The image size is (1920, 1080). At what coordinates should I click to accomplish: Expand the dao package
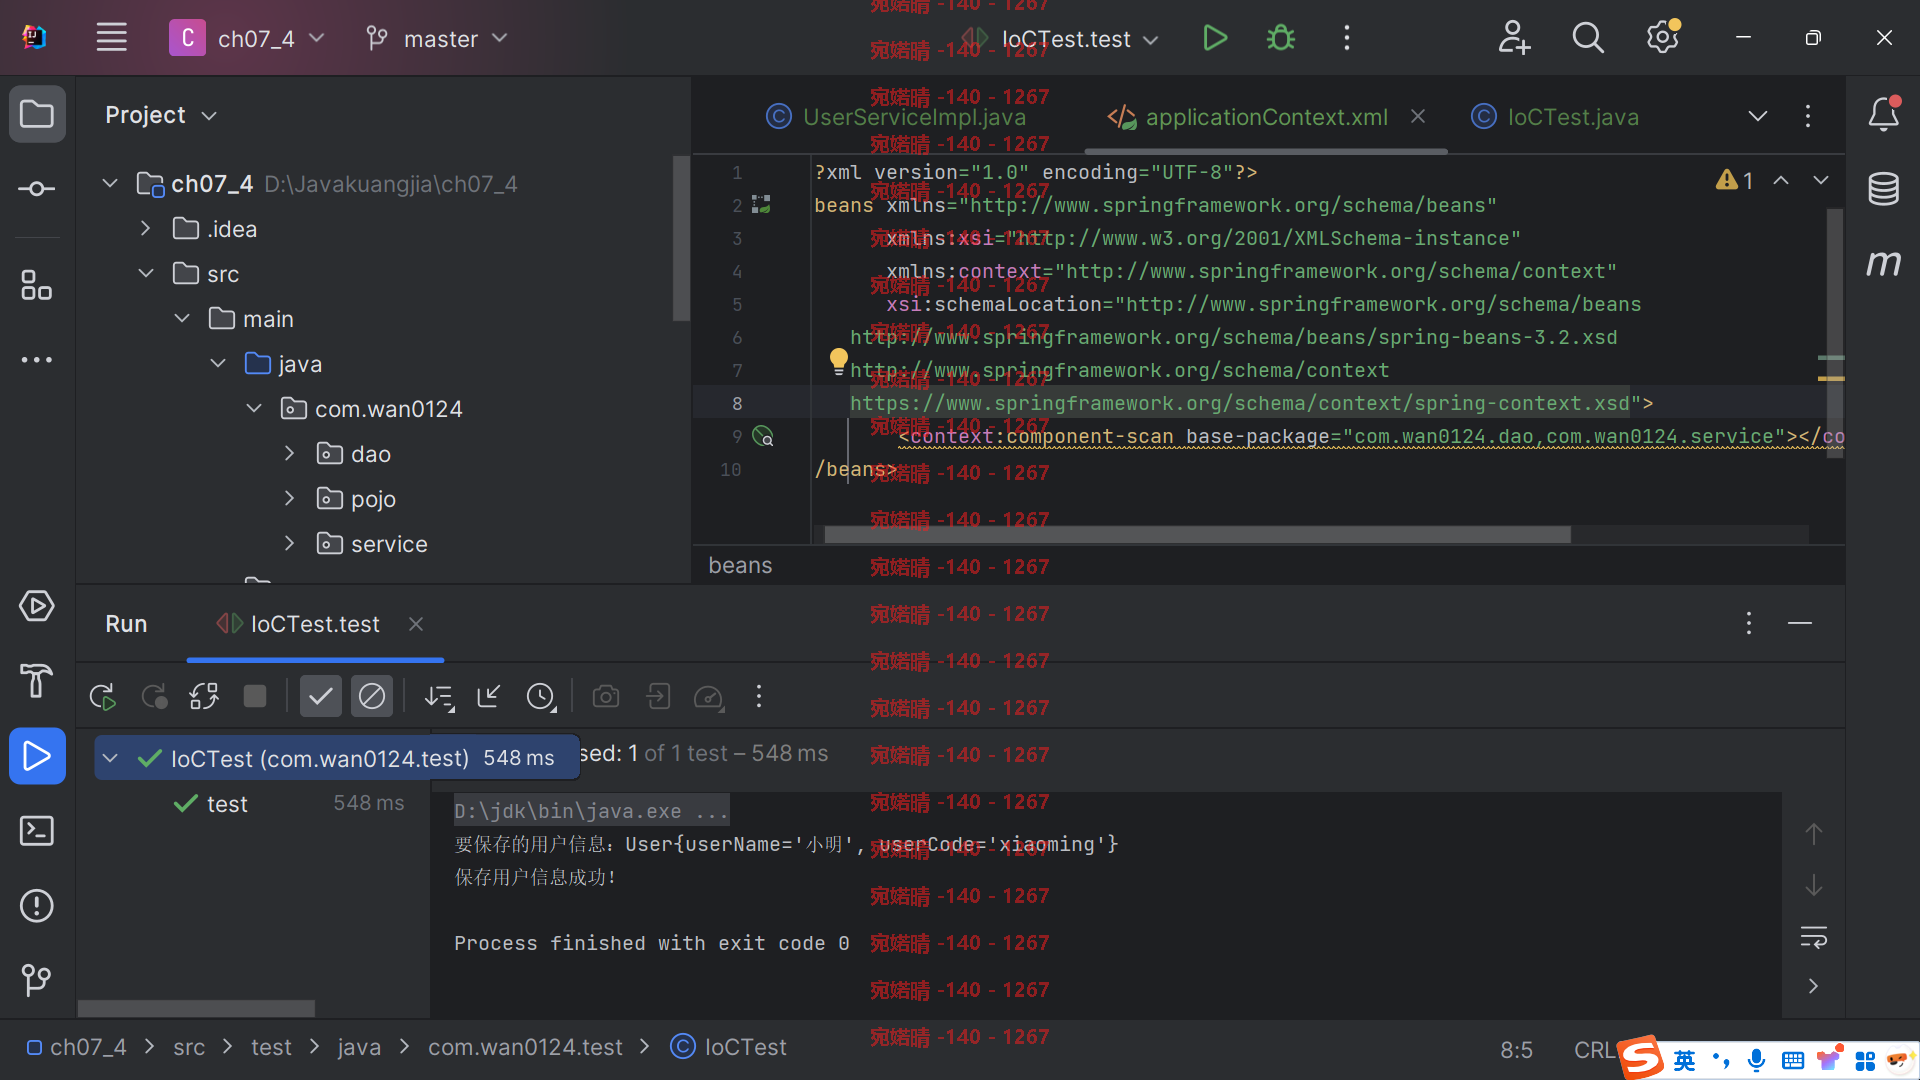tap(290, 454)
